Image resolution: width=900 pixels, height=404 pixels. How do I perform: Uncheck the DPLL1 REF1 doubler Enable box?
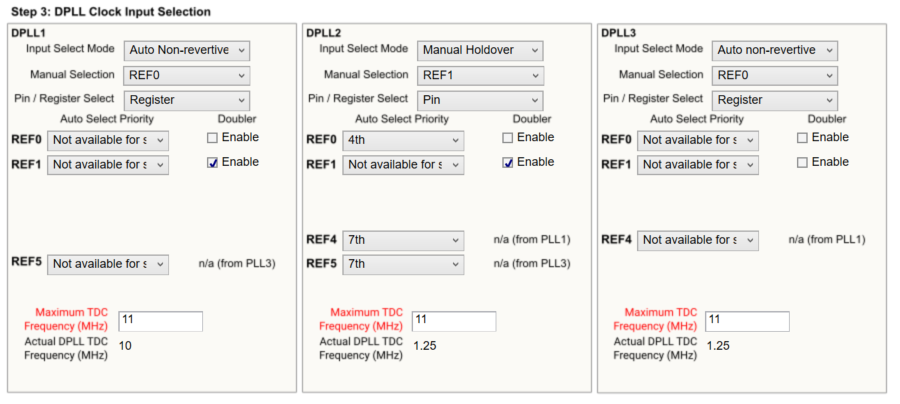(213, 162)
